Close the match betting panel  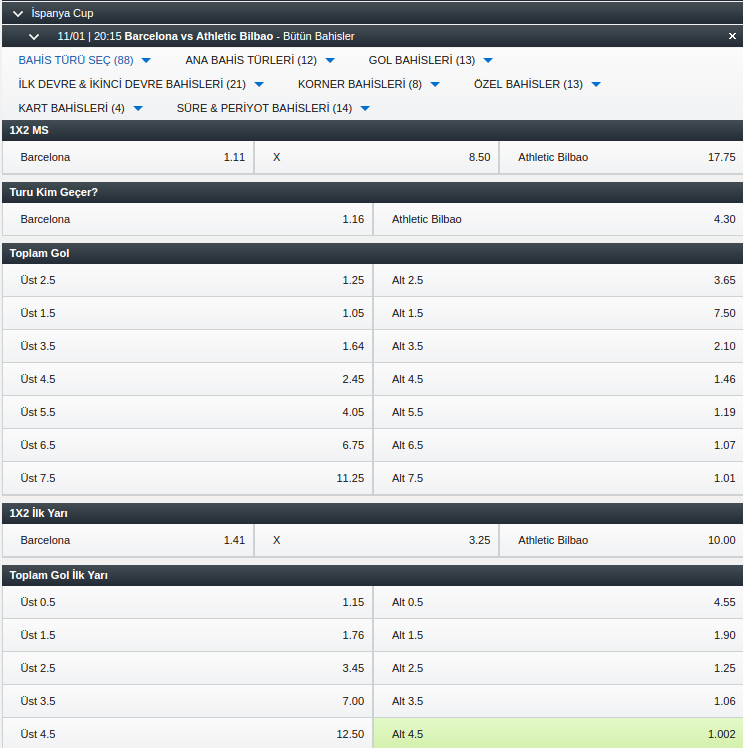click(x=732, y=36)
